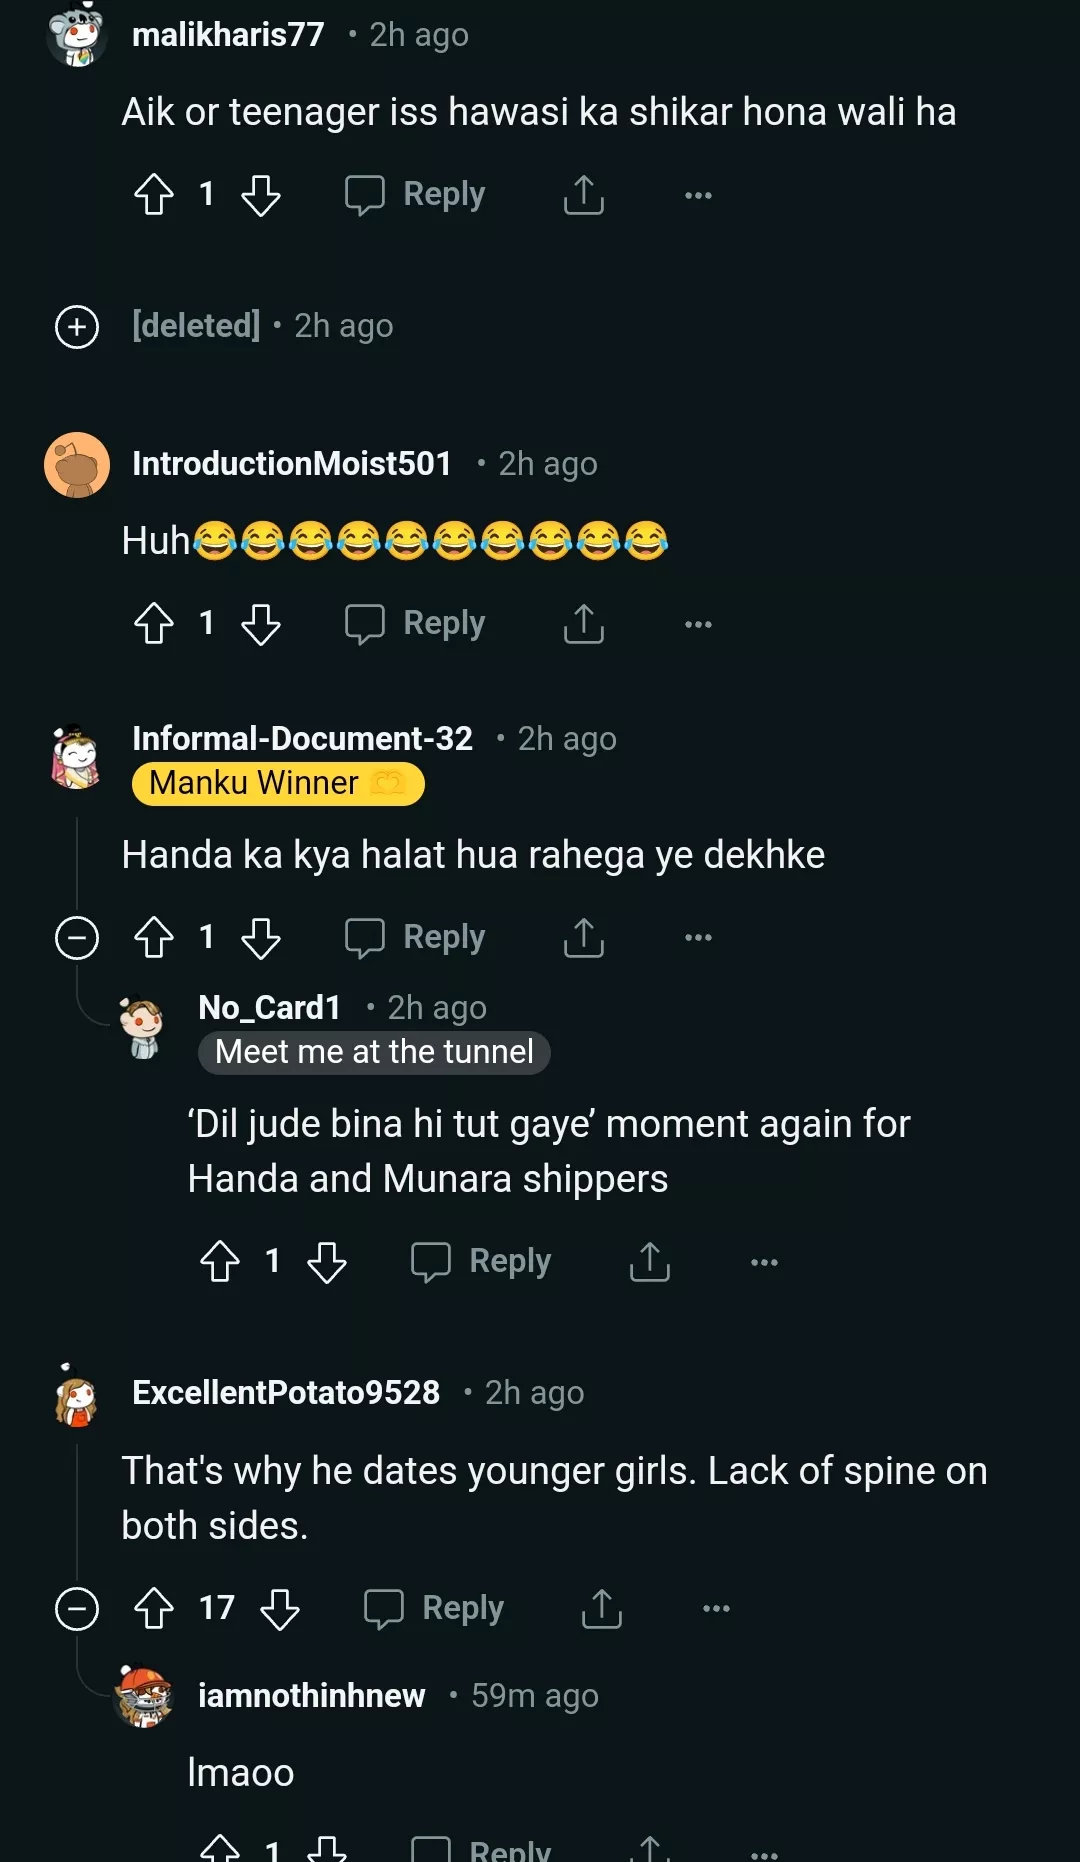Downvote Informal-Document-32's comment
This screenshot has width=1080, height=1862.
pos(261,938)
